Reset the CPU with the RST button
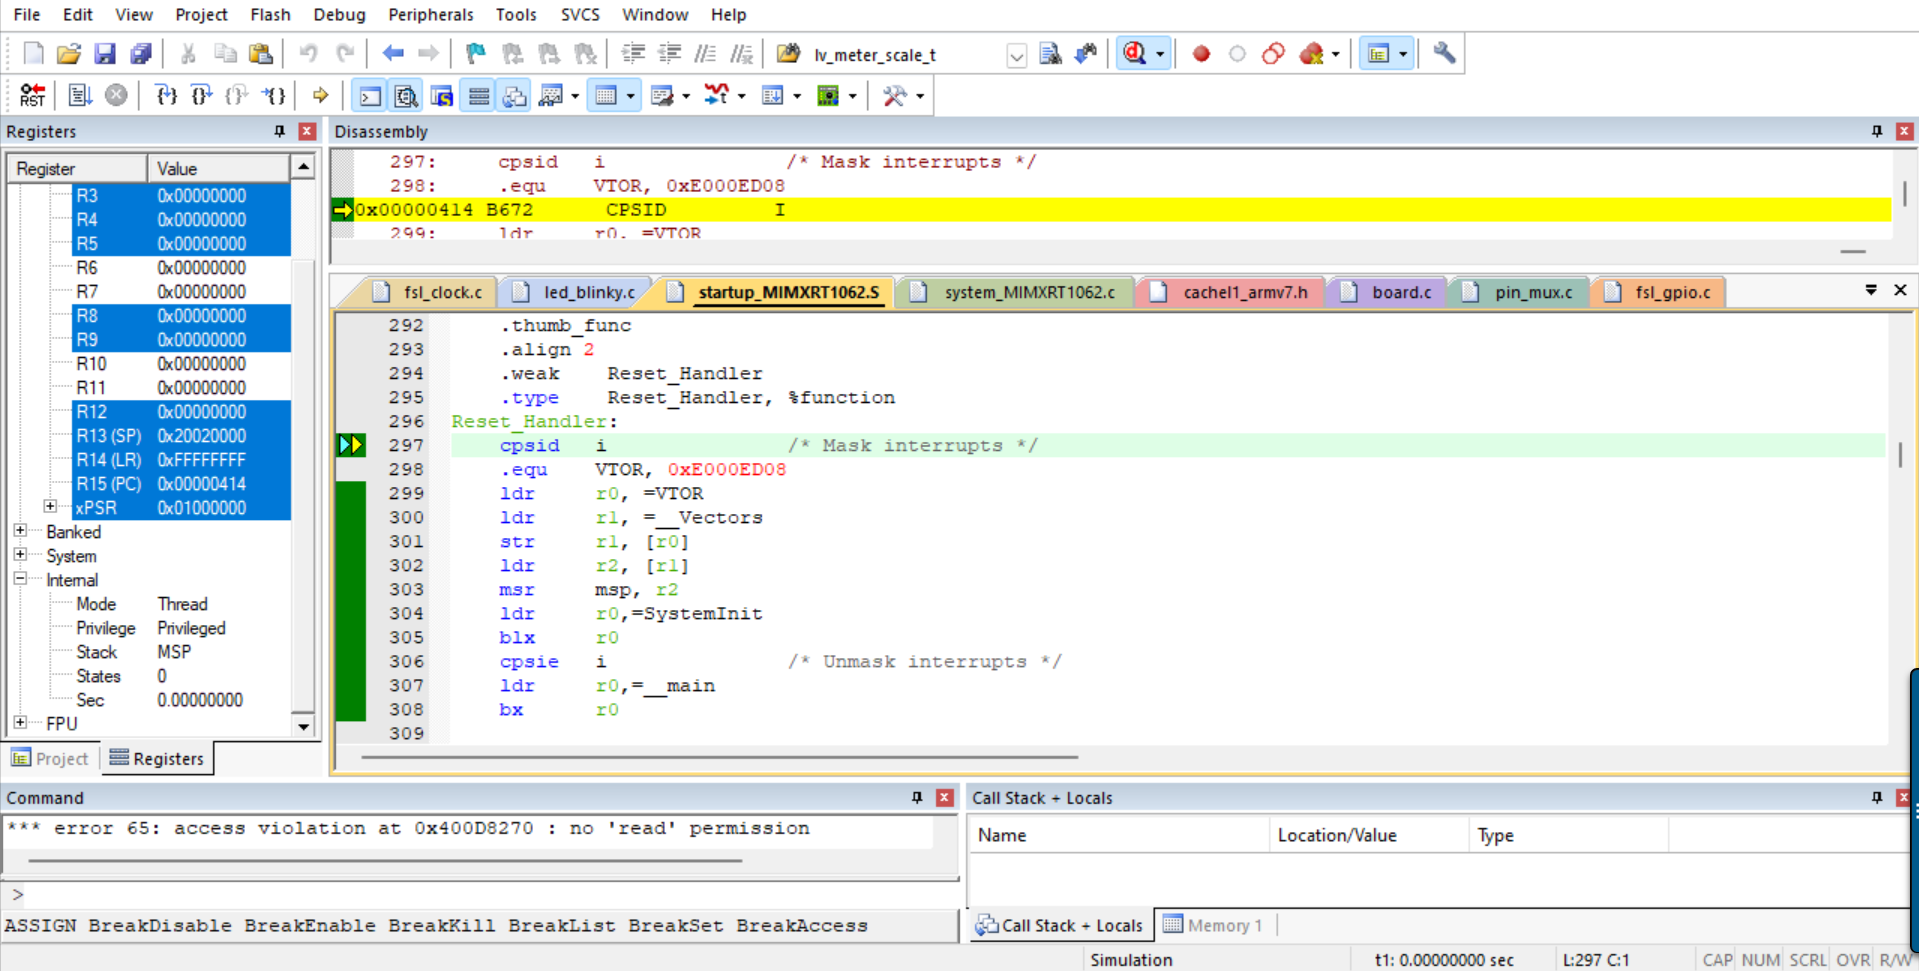 point(32,96)
